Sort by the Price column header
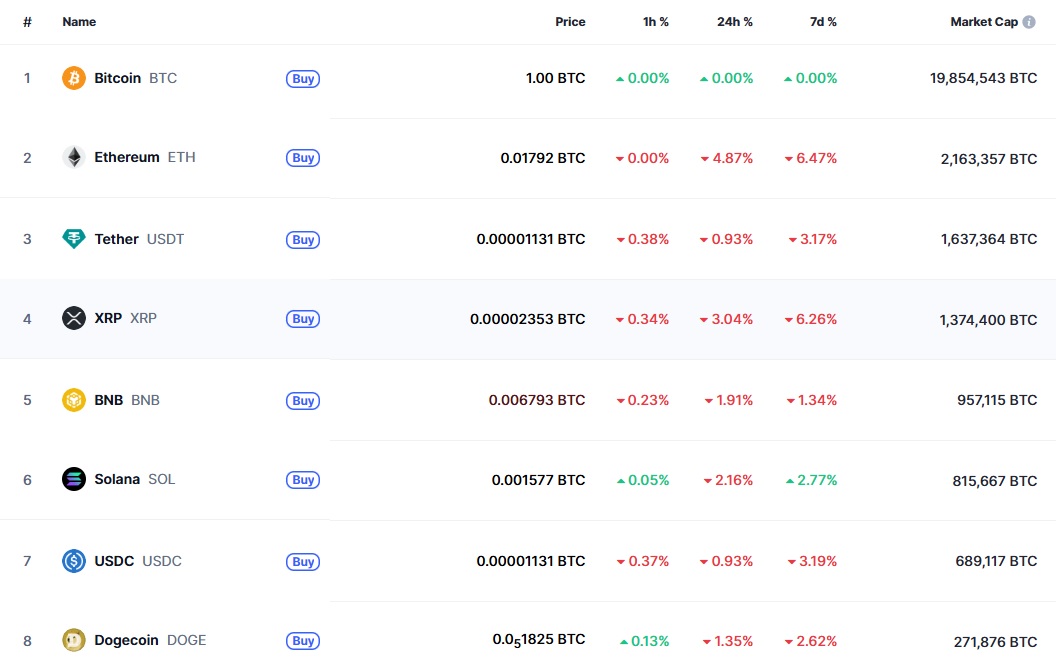1056x665 pixels. coord(570,21)
